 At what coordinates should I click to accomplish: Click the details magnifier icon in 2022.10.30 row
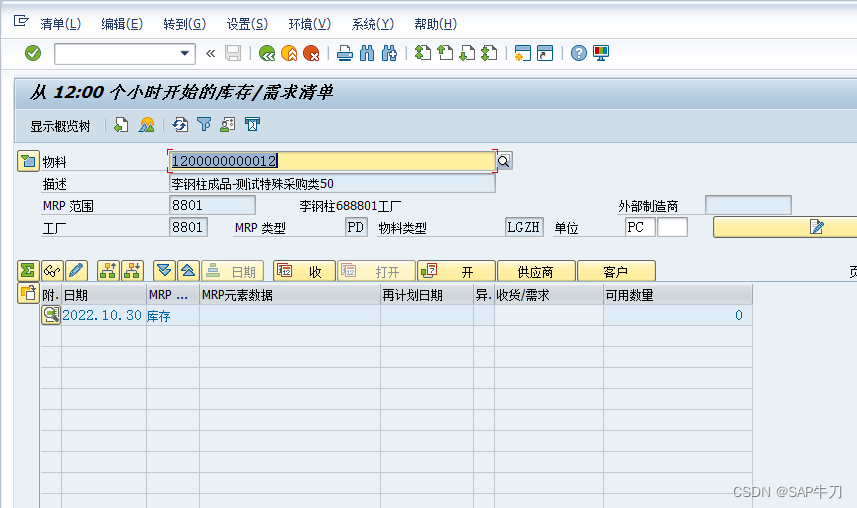point(51,315)
